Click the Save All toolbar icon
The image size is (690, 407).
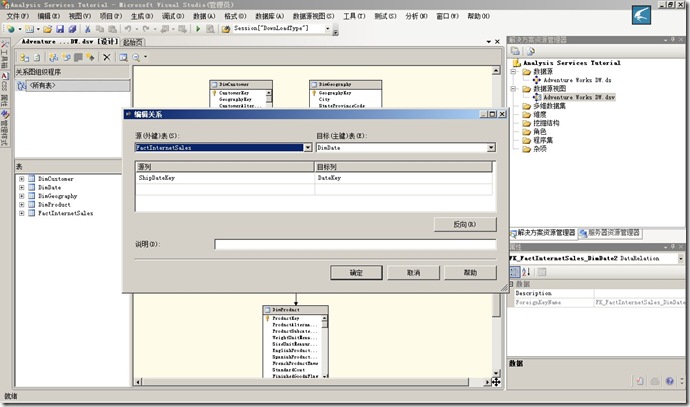[72, 29]
